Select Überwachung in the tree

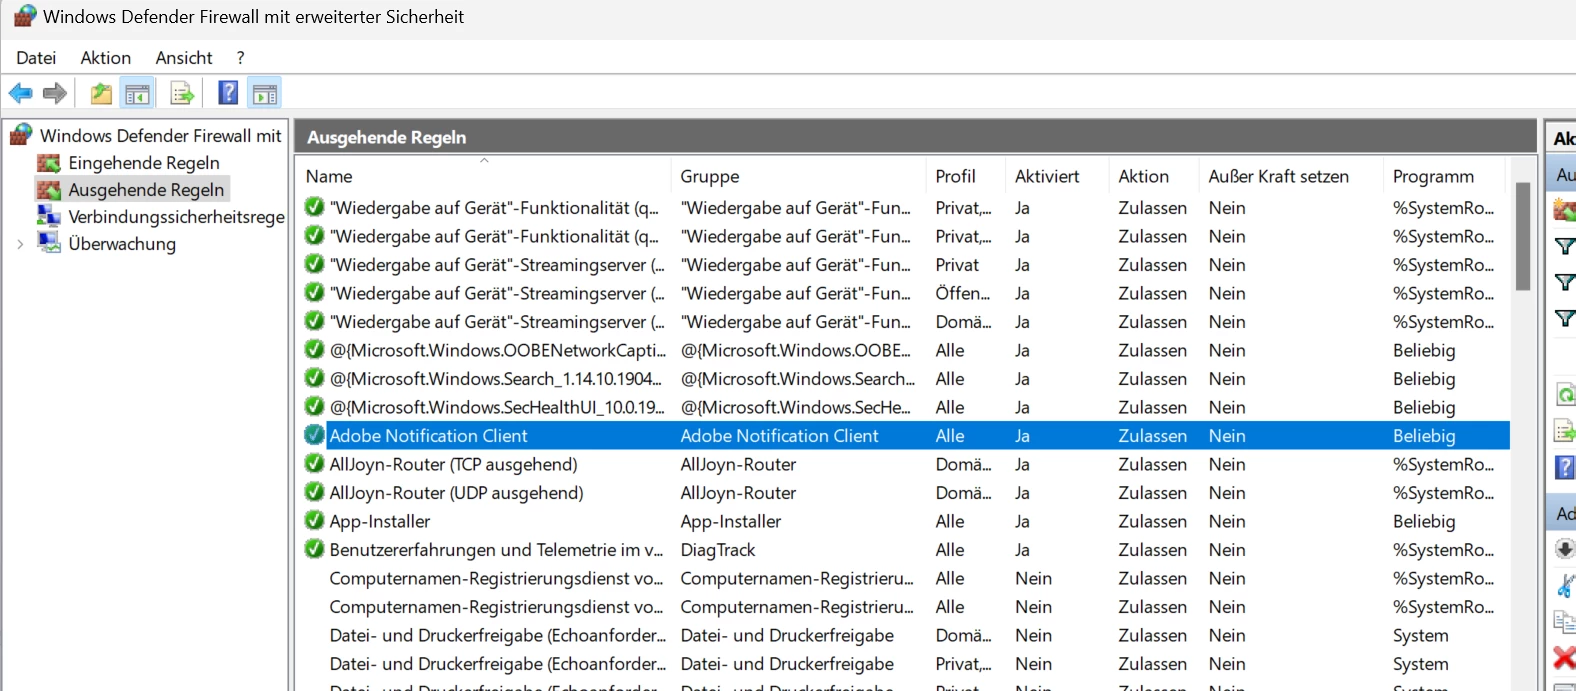122,244
